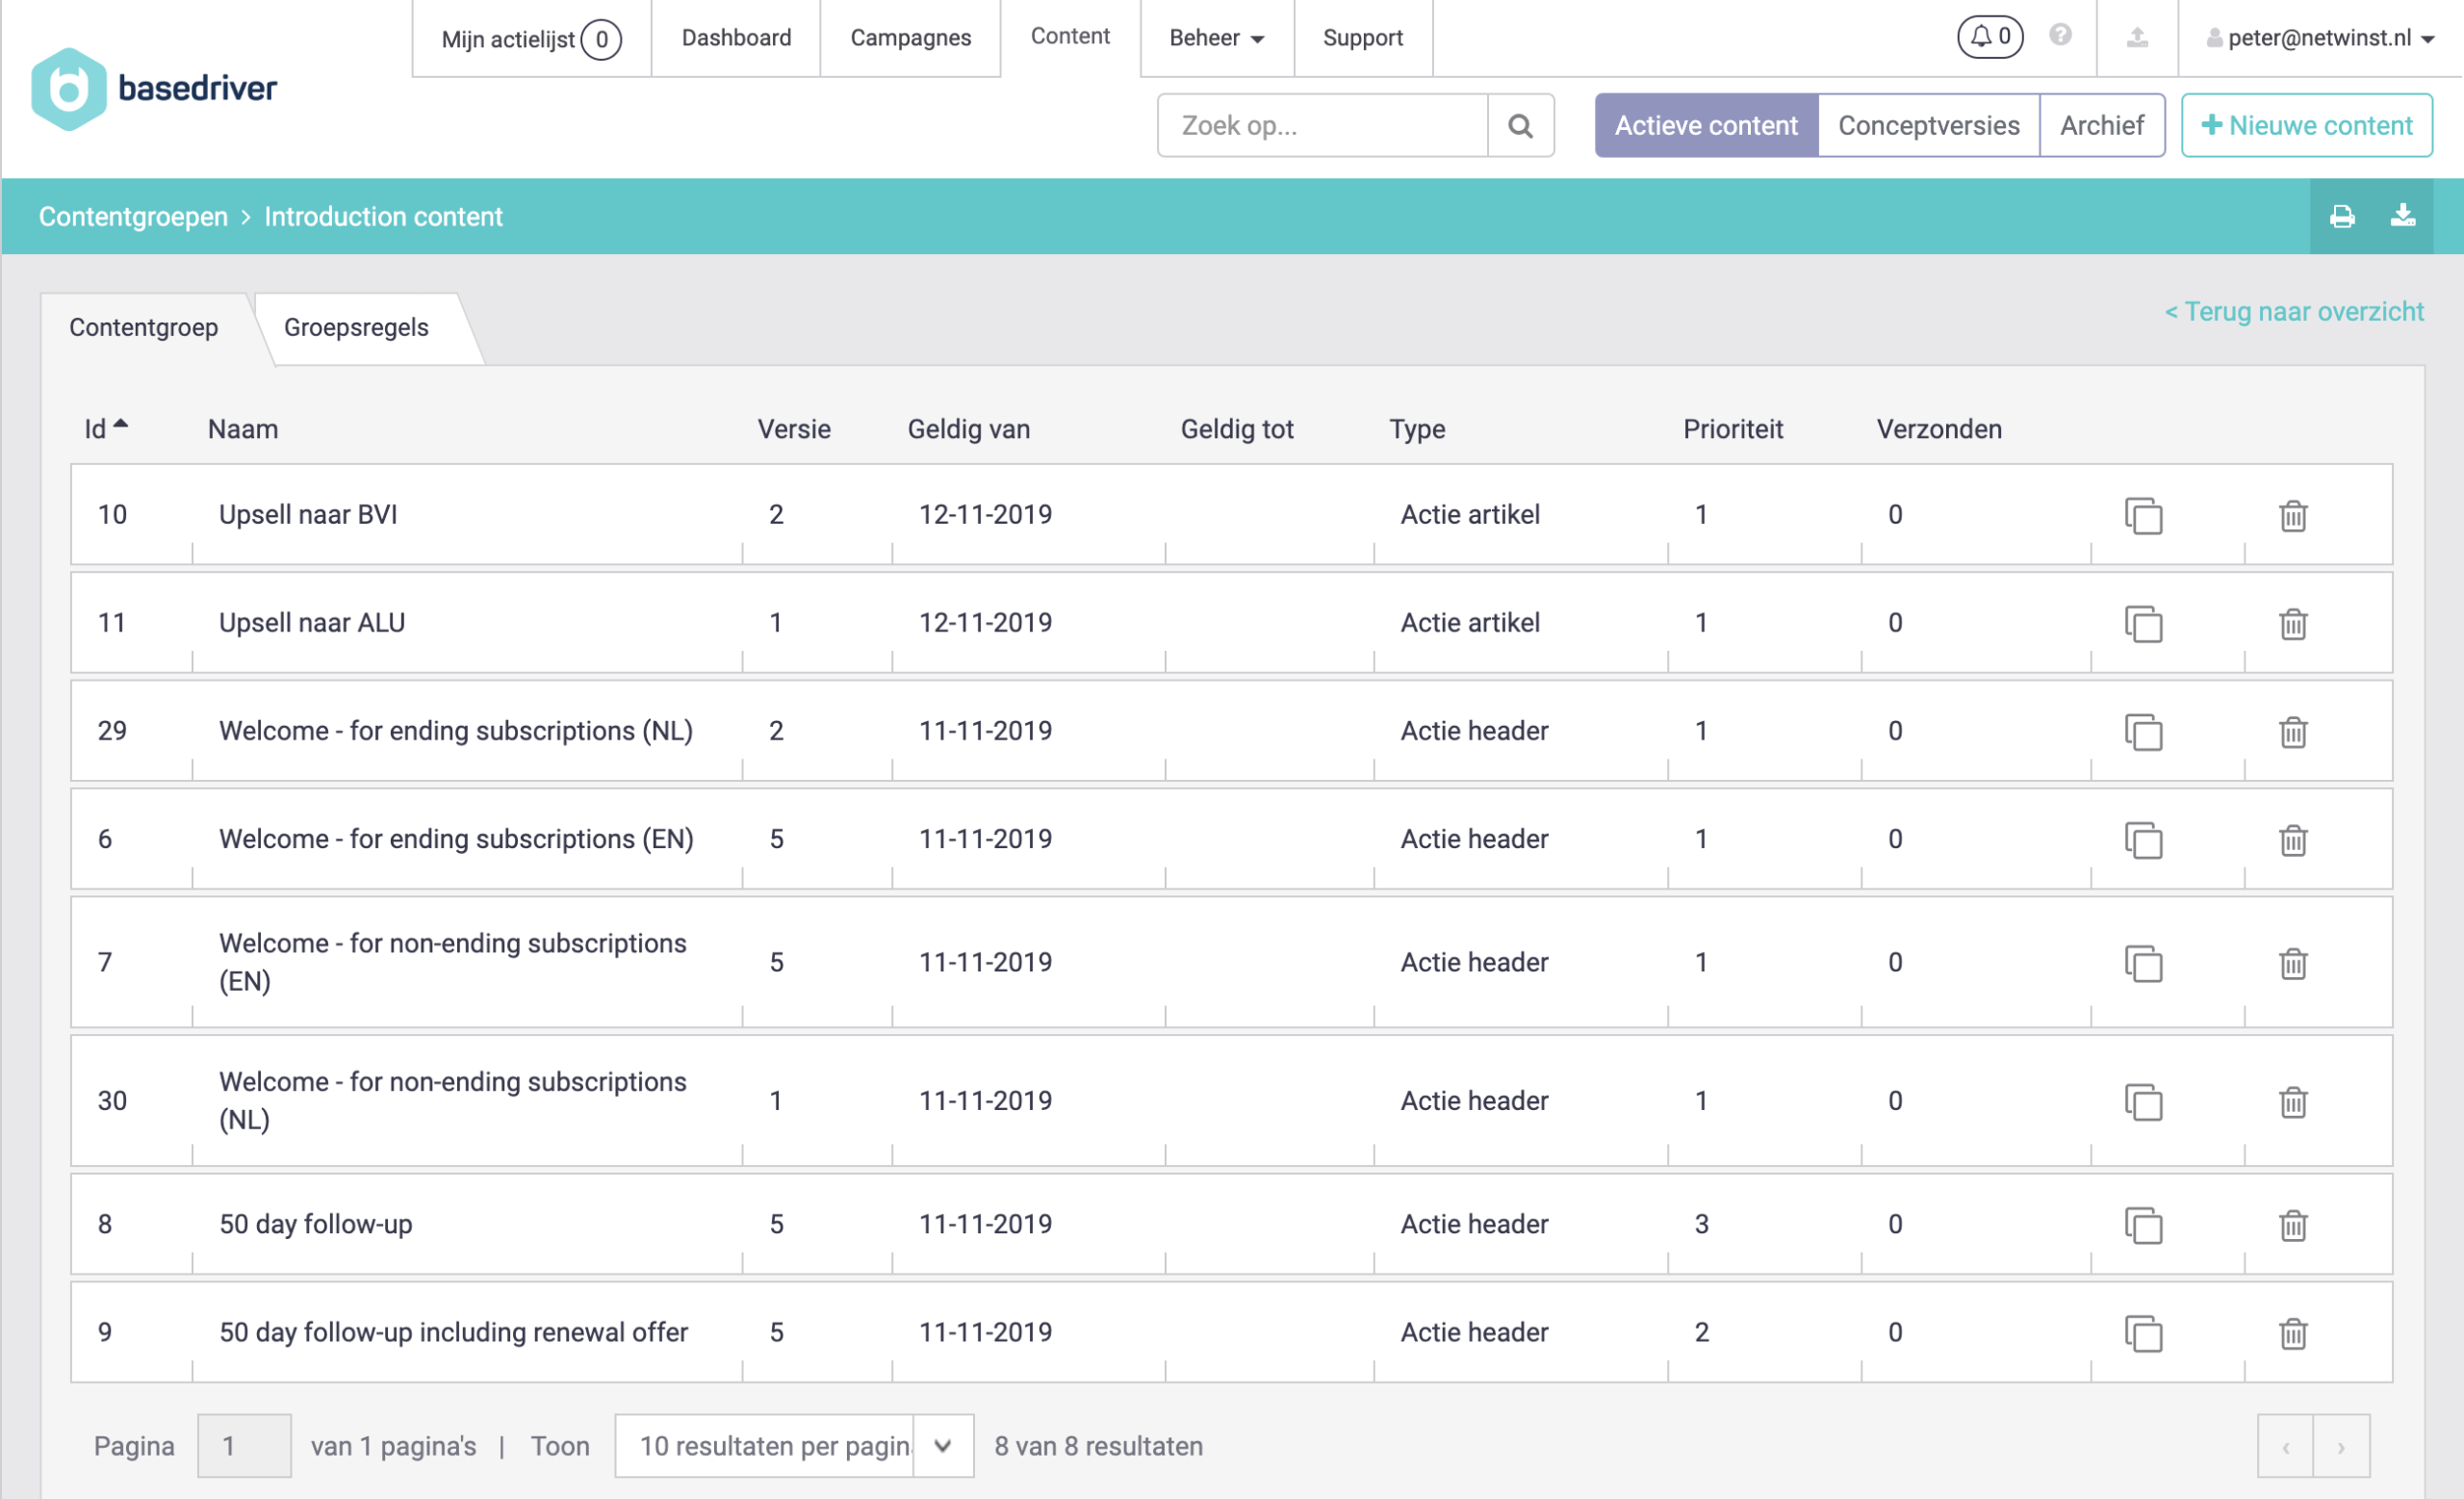Click Introduction content breadcrumb

[x=383, y=217]
